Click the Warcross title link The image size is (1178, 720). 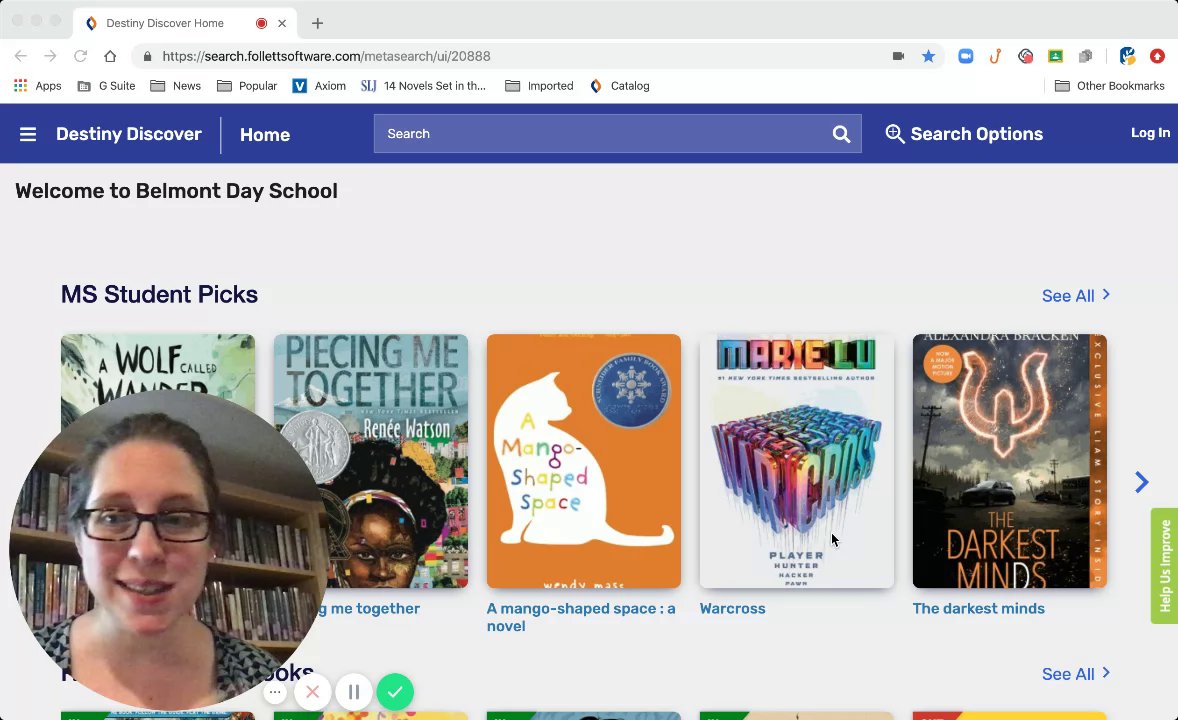click(x=732, y=609)
